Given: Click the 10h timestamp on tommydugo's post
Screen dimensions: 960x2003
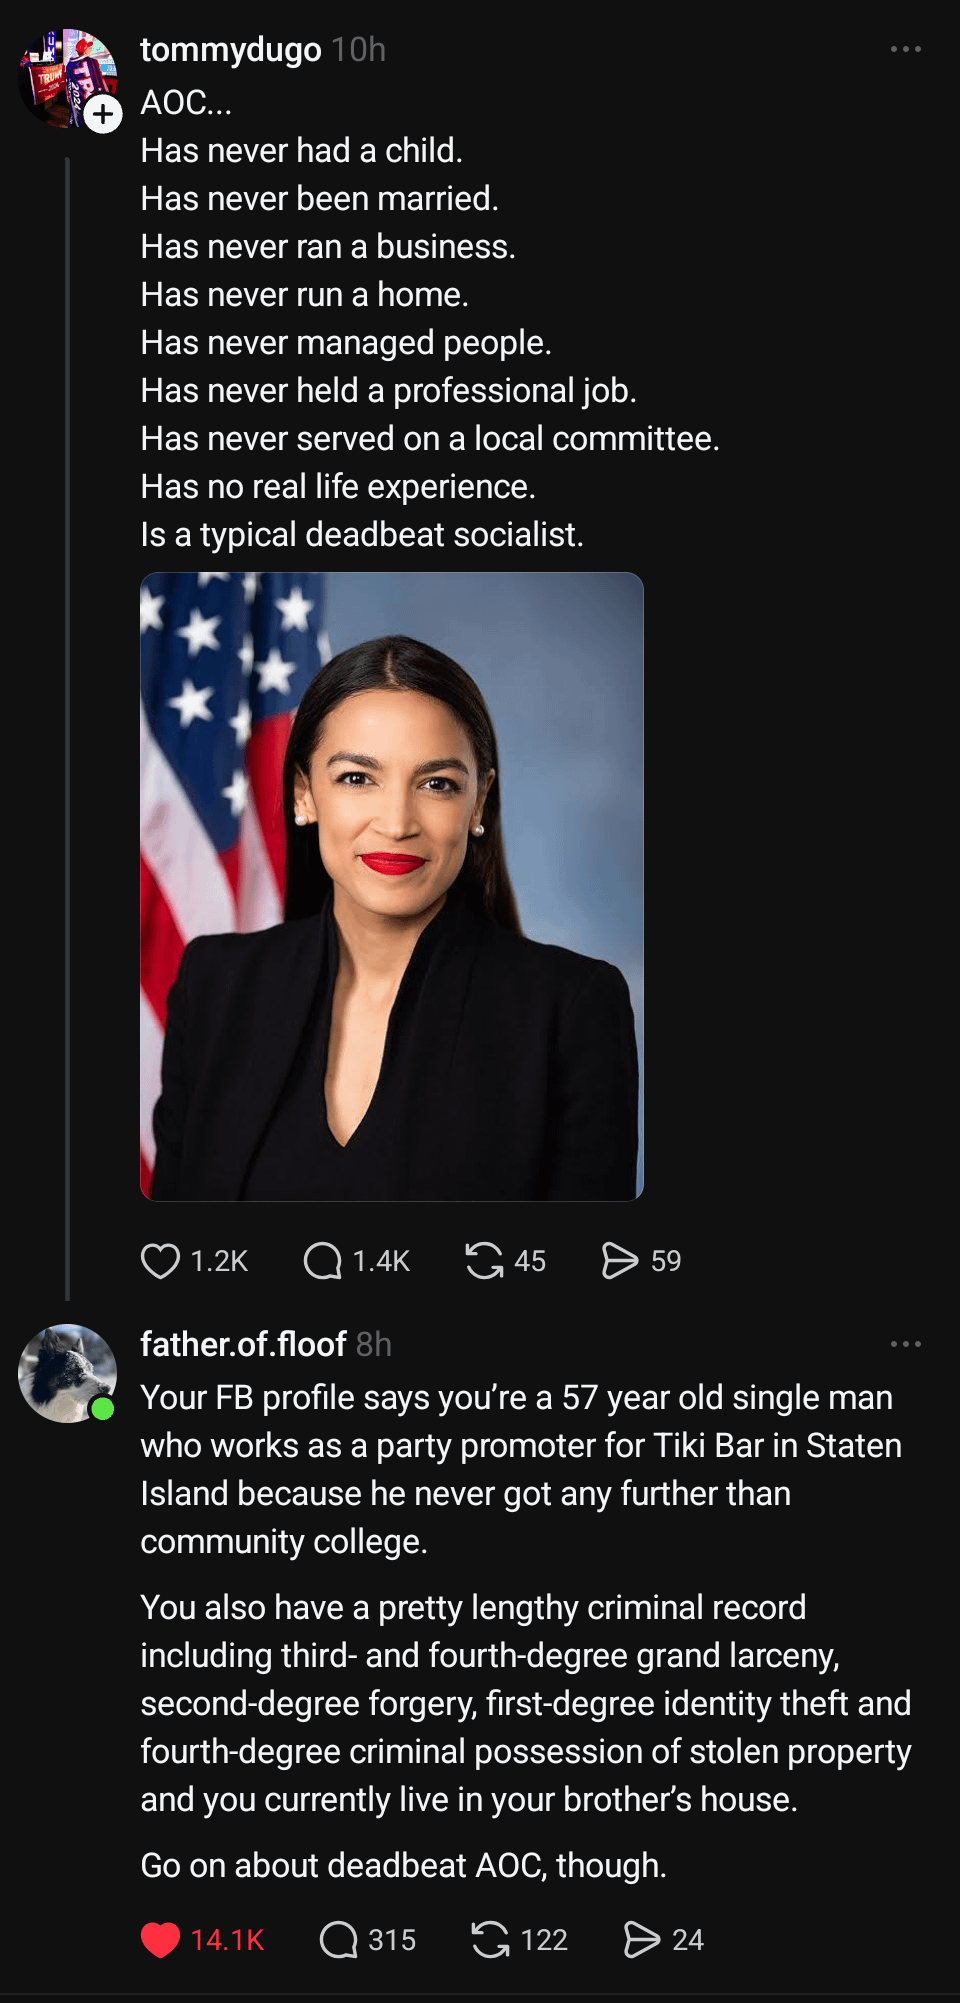Looking at the screenshot, I should click(x=358, y=49).
